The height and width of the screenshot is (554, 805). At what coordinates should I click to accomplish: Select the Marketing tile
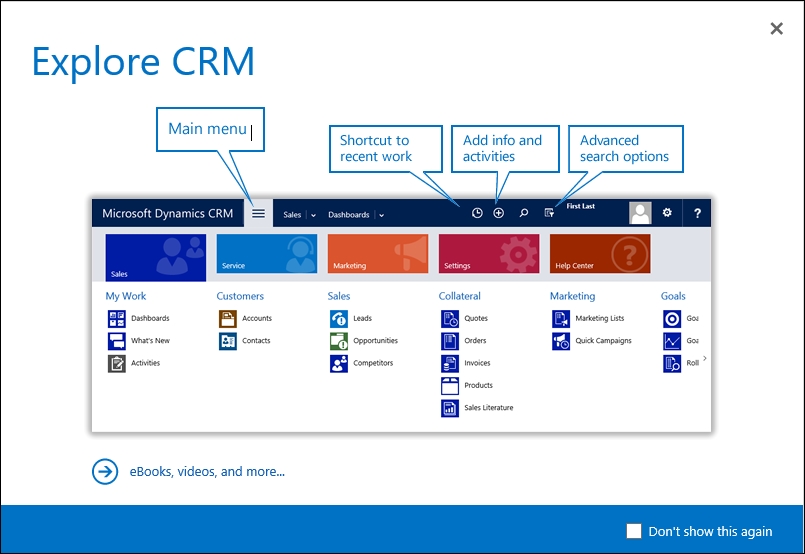pyautogui.click(x=378, y=254)
